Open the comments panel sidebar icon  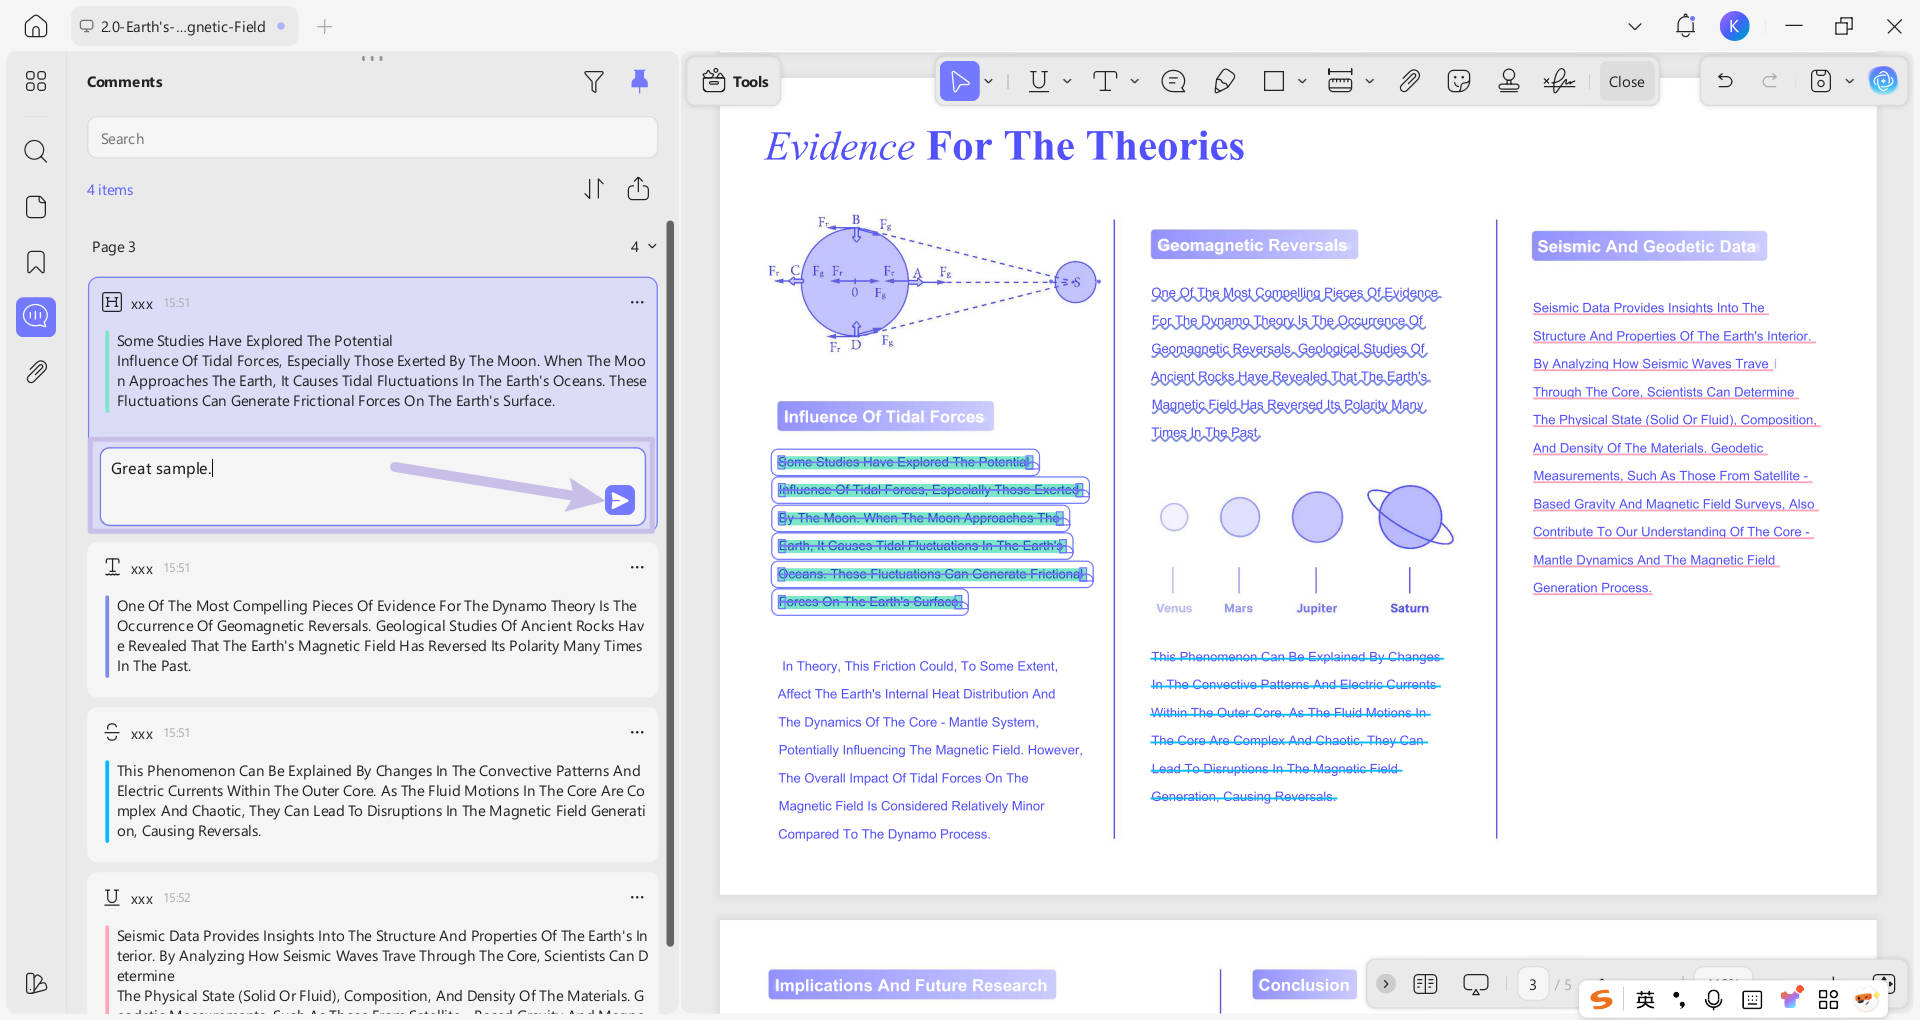click(36, 317)
